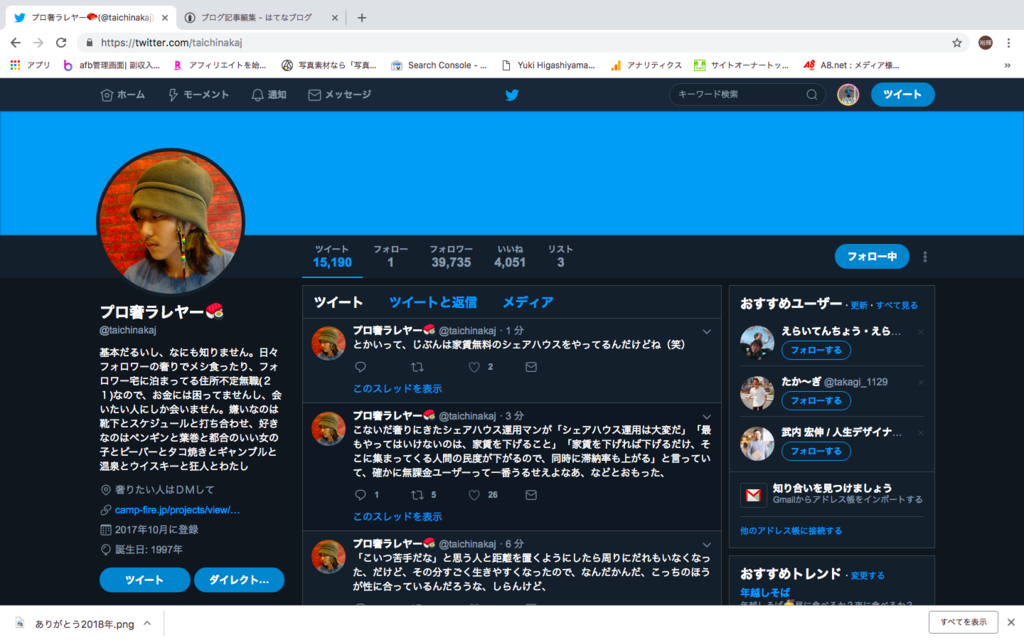Select the いいね 4,051 stat
1024x640 pixels.
coord(510,257)
